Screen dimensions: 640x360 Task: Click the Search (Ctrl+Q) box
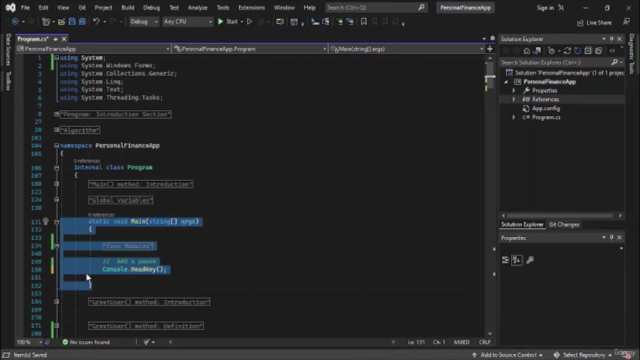point(376,8)
